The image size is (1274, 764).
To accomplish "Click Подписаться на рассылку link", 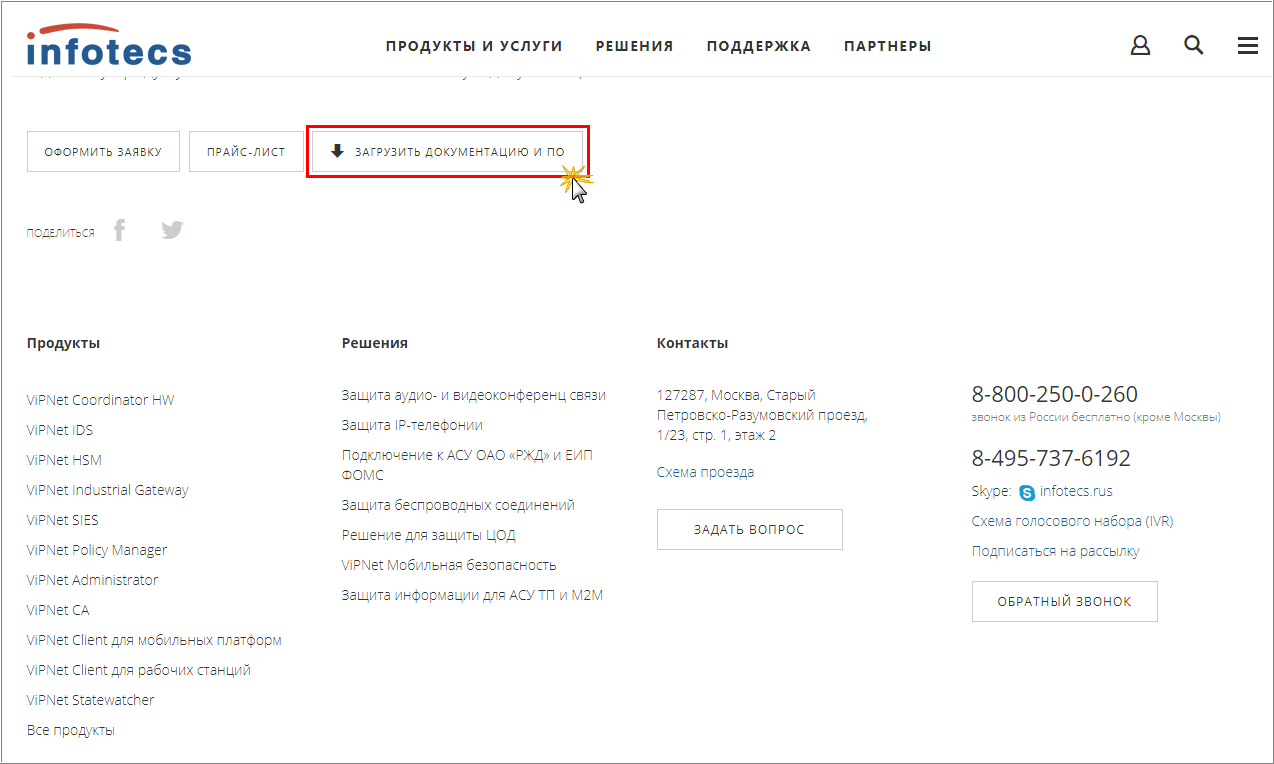I will point(1055,551).
